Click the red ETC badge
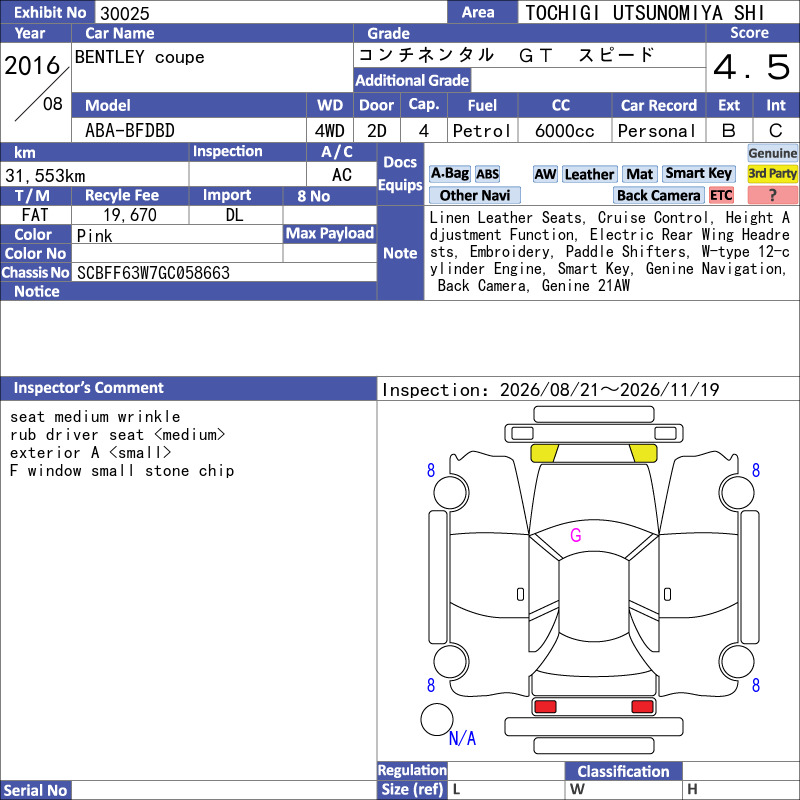Screen dimensions: 800x800 point(721,195)
